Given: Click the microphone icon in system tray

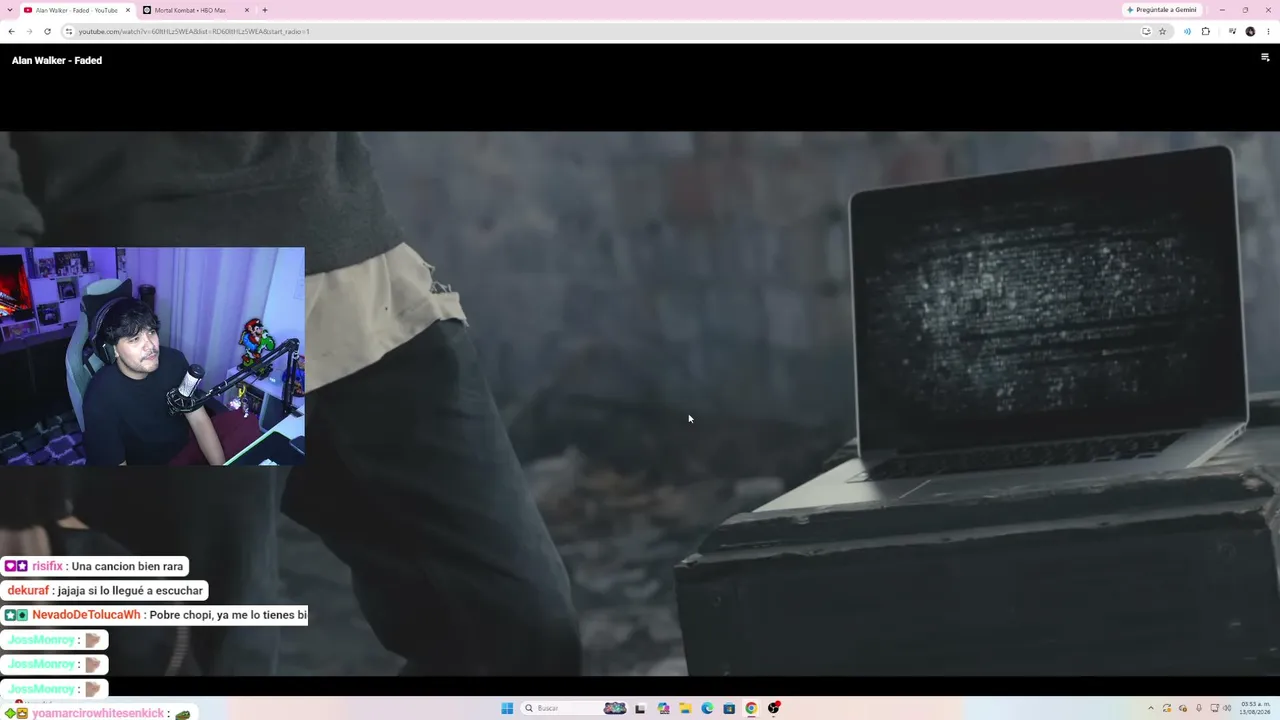Looking at the screenshot, I should pos(1198,708).
